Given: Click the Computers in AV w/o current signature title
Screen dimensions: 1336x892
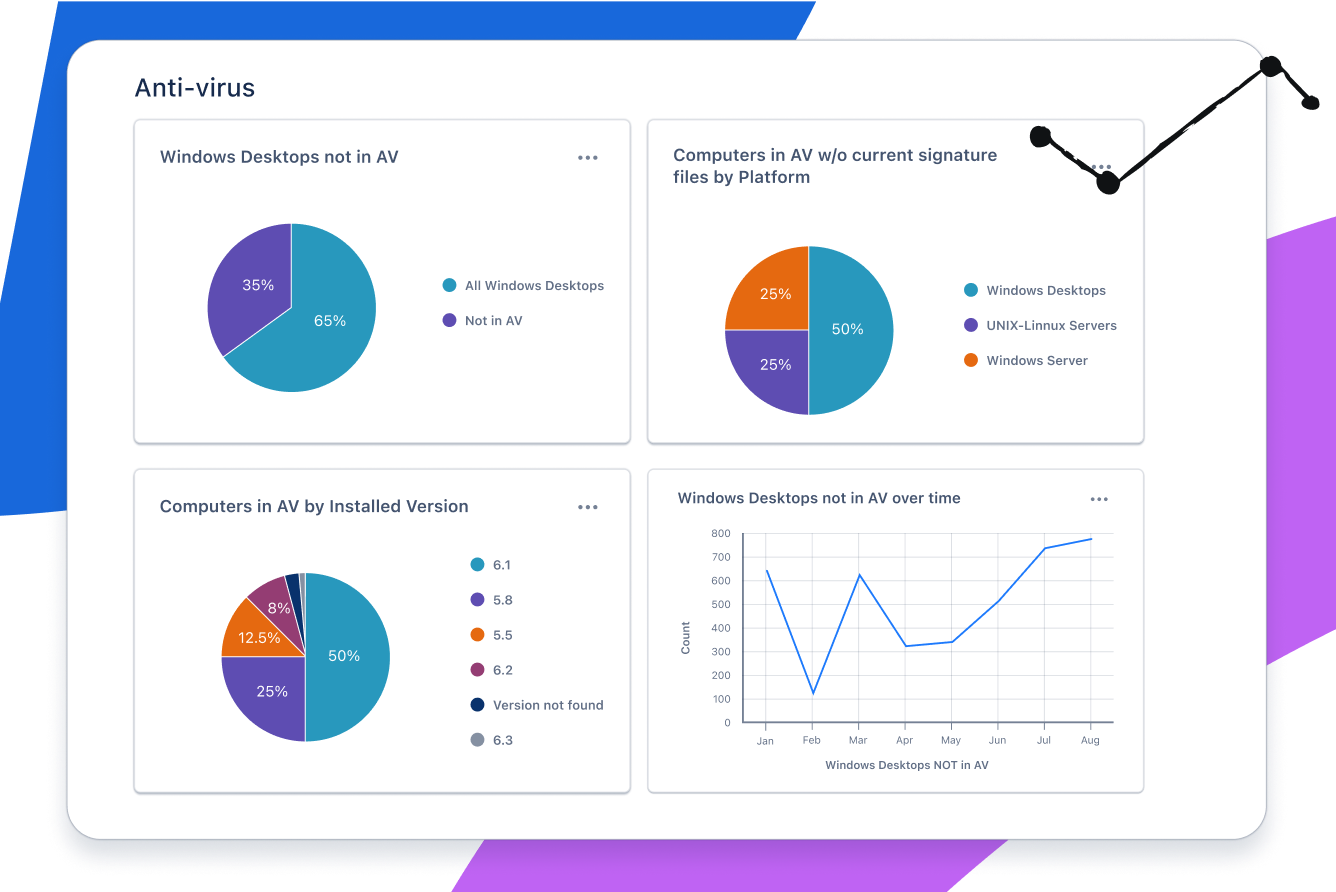Looking at the screenshot, I should point(835,166).
